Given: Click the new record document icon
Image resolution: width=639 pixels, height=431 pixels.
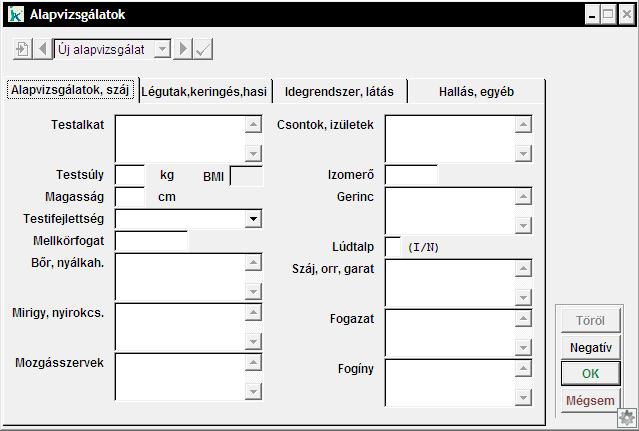Looking at the screenshot, I should pyautogui.click(x=22, y=49).
